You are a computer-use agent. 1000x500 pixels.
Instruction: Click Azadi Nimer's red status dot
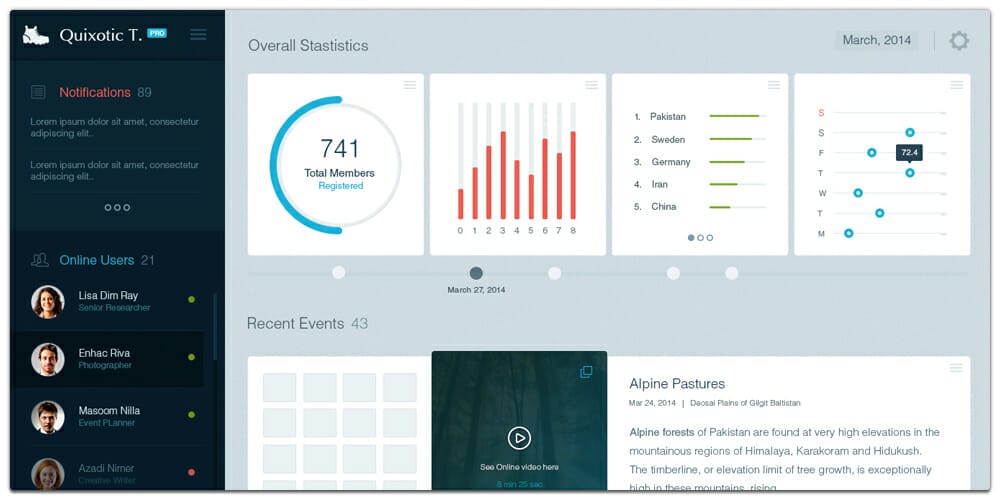point(191,472)
